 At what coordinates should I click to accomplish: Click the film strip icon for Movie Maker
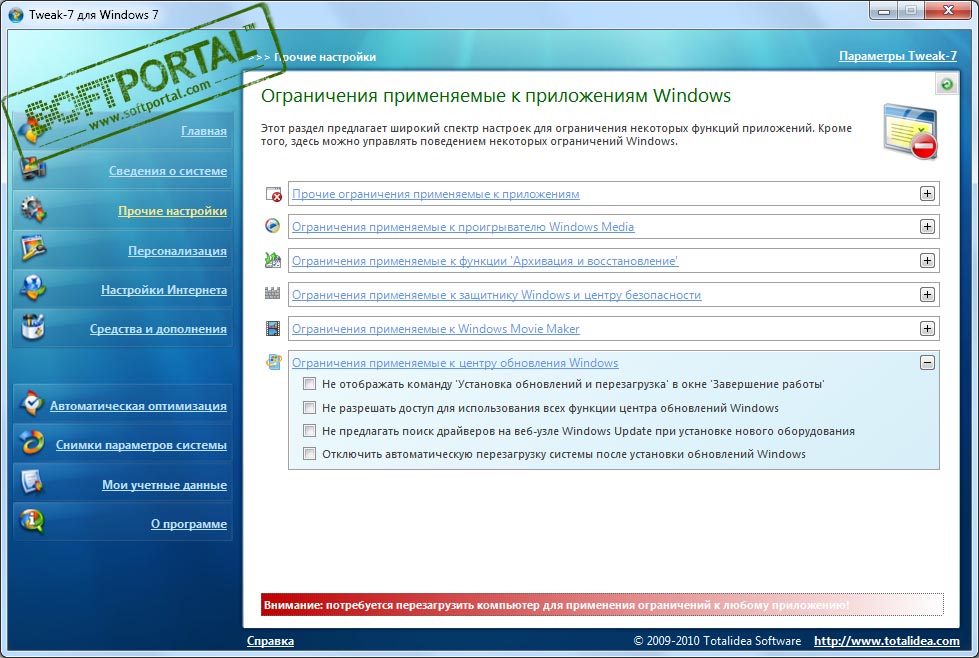click(273, 328)
